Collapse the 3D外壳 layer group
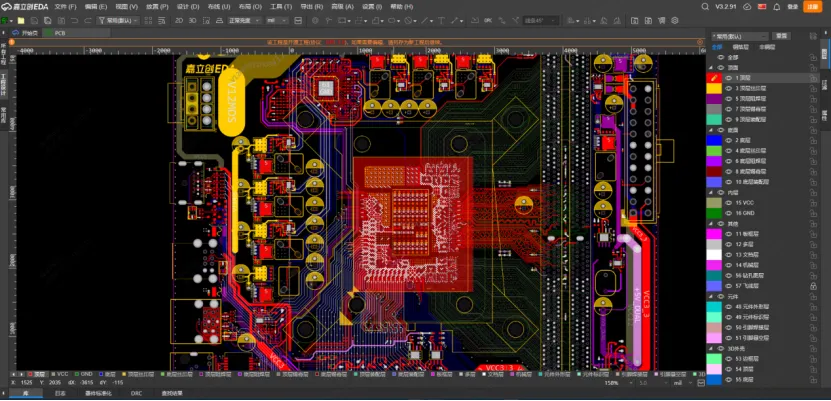 pos(711,349)
